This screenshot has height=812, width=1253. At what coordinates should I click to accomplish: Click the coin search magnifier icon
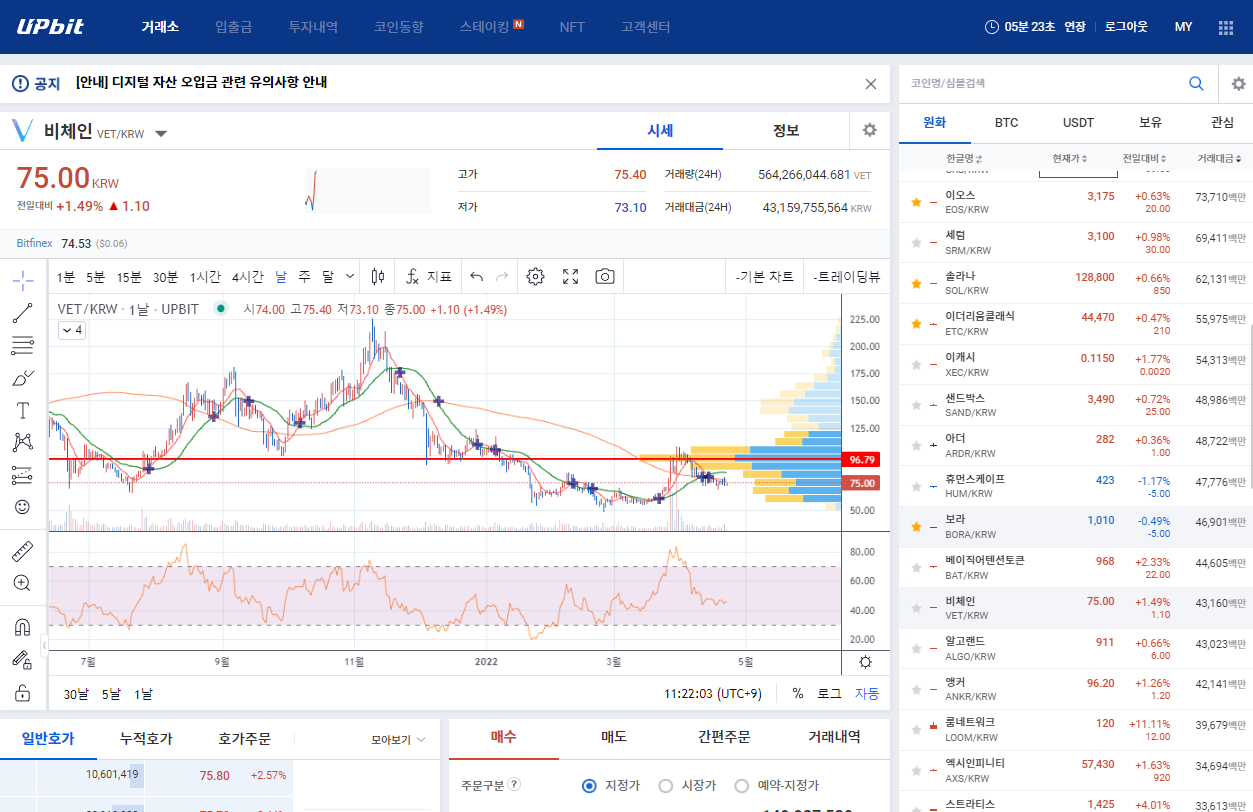point(1196,84)
